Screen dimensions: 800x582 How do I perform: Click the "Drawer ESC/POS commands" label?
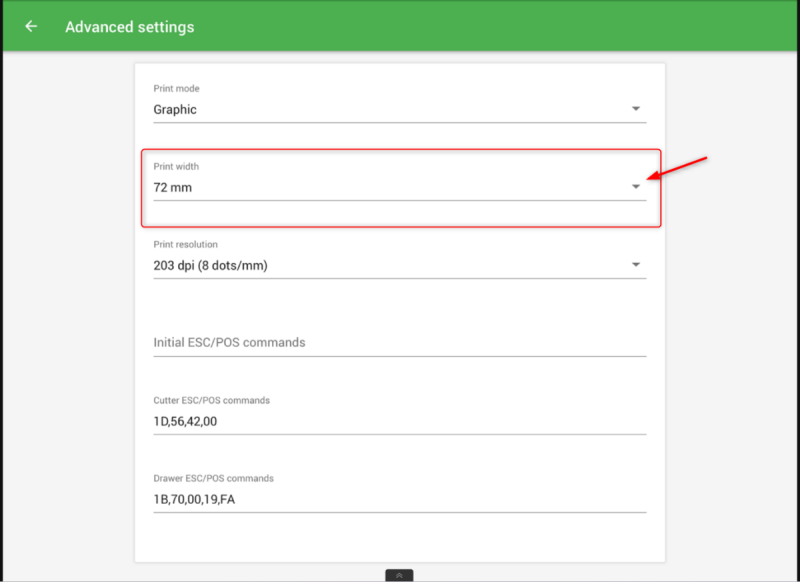pos(213,478)
